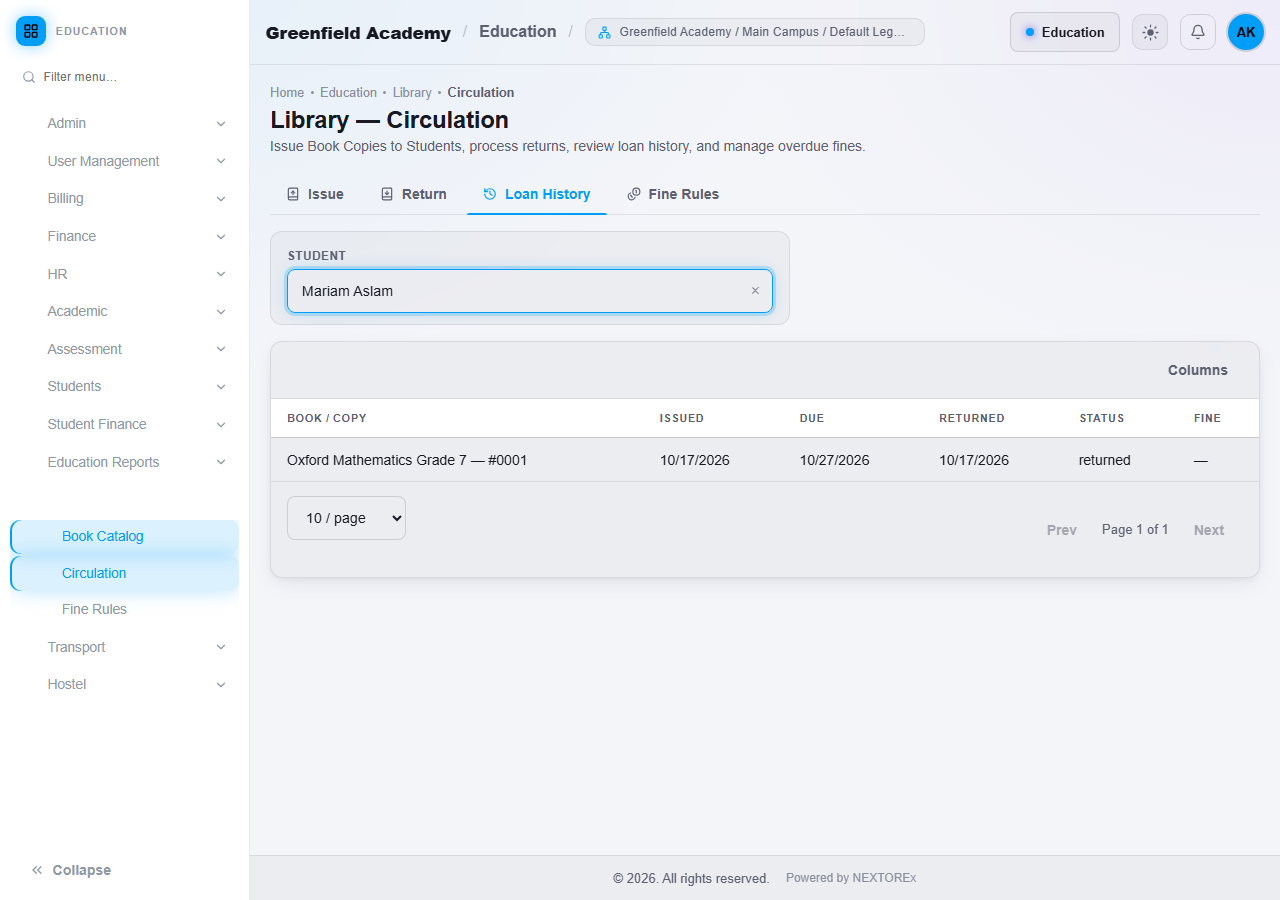Viewport: 1280px width, 900px height.
Task: Open the Greenfield Academy / Main Campus selector
Action: point(755,32)
